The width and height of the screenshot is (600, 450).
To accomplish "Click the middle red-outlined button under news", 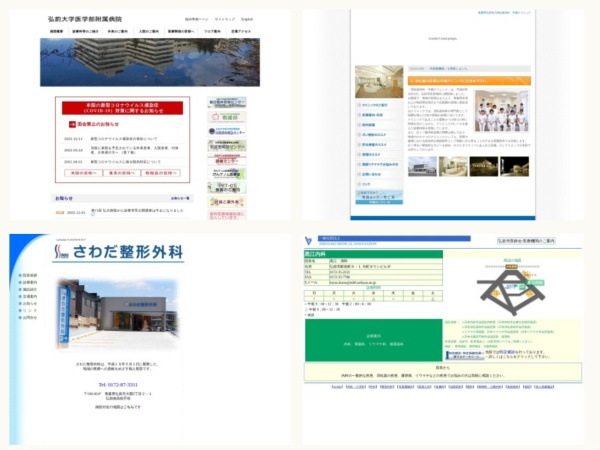I will tap(122, 173).
